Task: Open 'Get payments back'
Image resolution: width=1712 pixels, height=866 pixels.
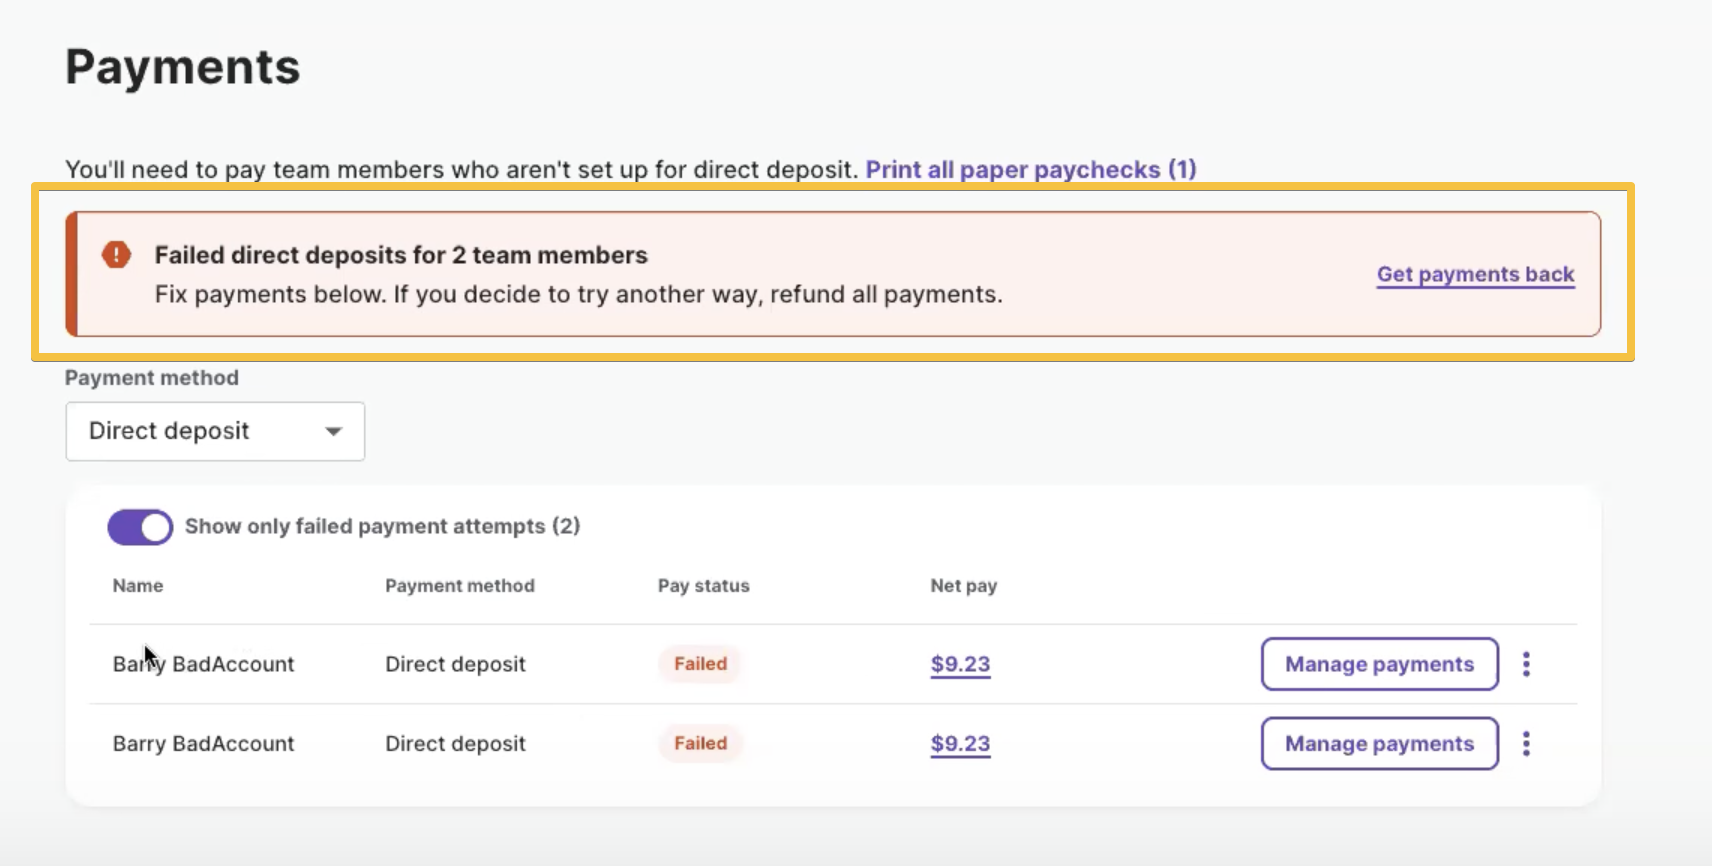Action: tap(1475, 274)
